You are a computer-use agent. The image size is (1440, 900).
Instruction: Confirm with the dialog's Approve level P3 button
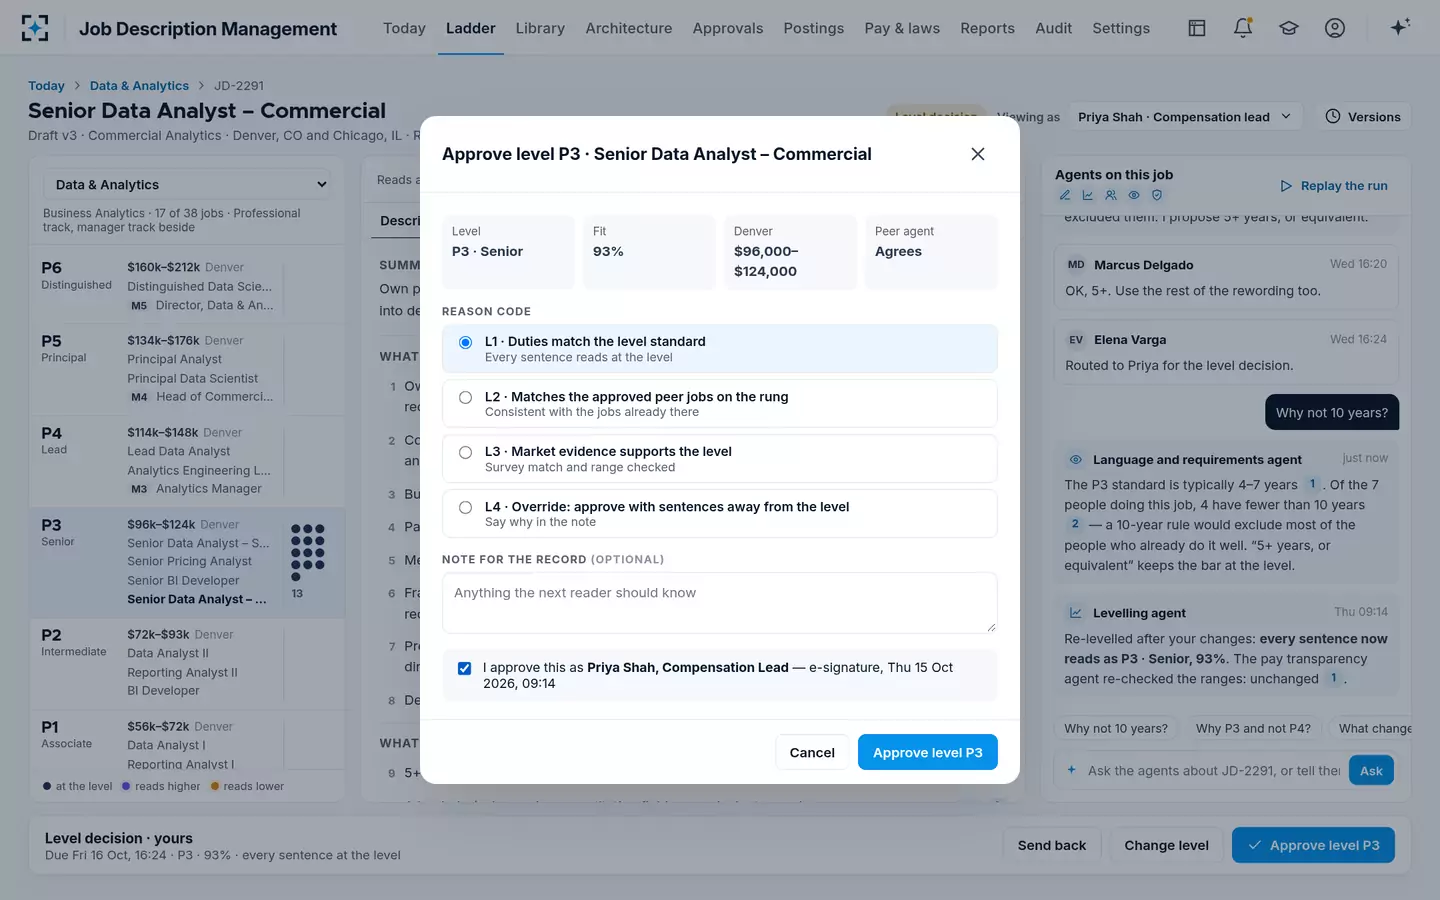coord(928,752)
